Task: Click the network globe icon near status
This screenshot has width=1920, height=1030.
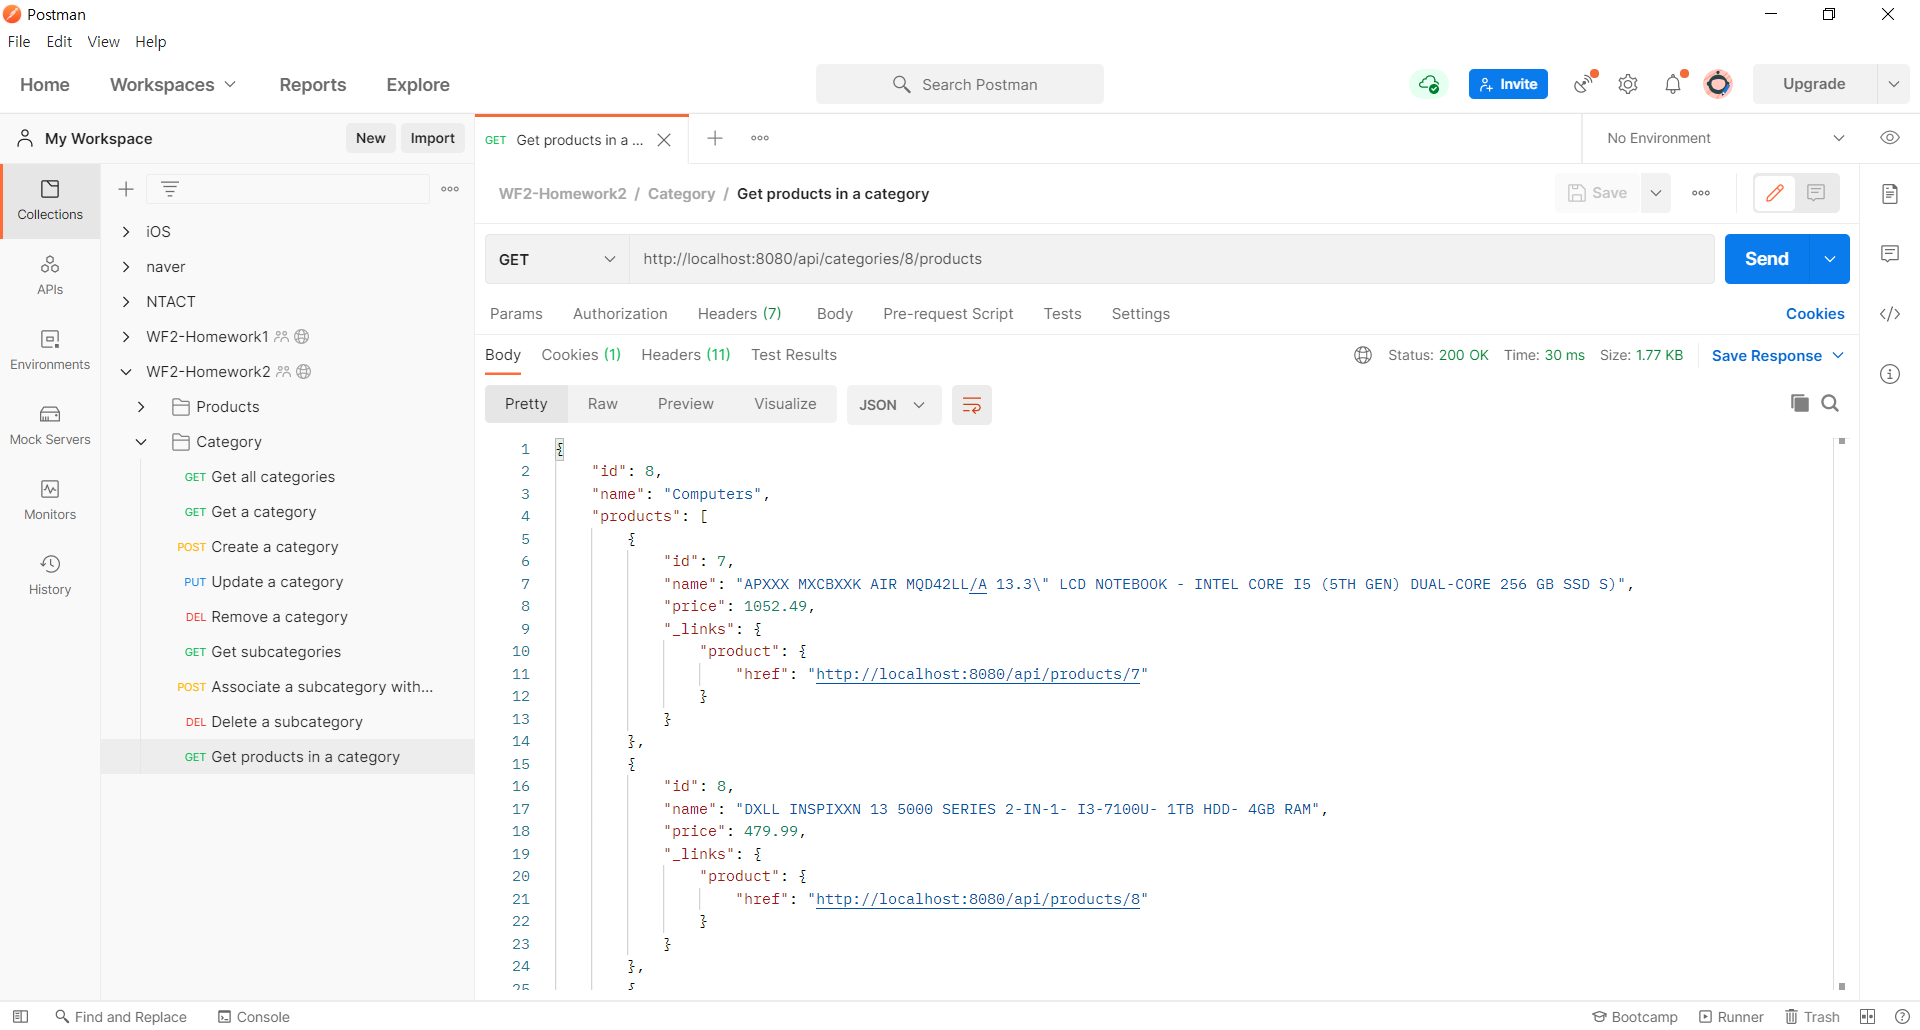Action: pos(1363,355)
